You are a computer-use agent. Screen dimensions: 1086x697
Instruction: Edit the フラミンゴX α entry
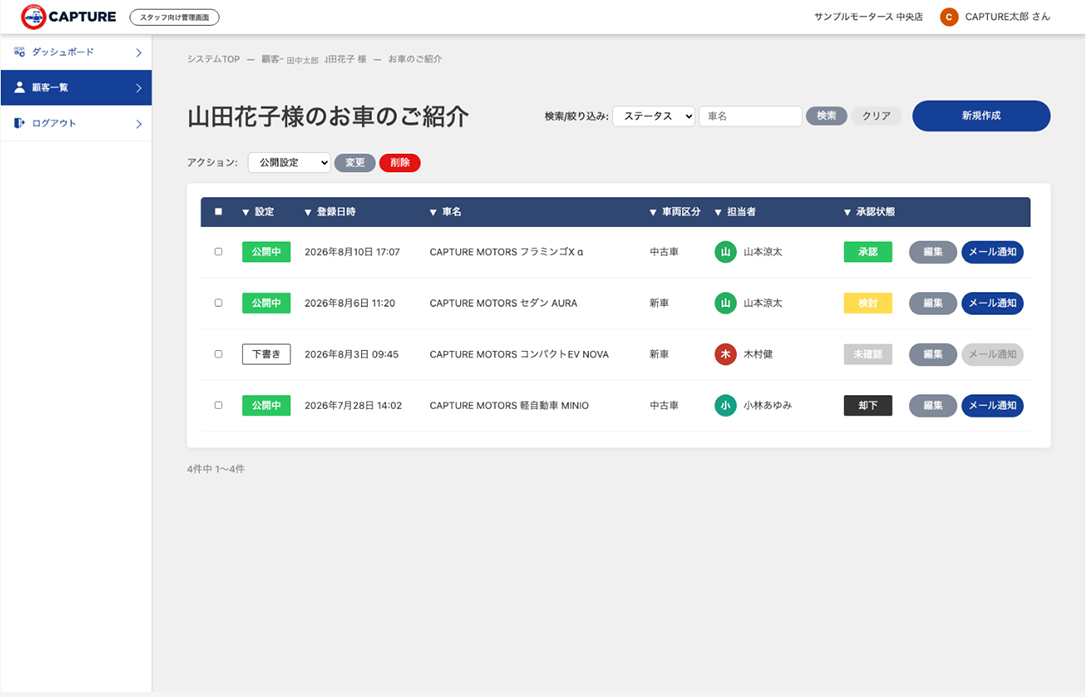pyautogui.click(x=933, y=252)
